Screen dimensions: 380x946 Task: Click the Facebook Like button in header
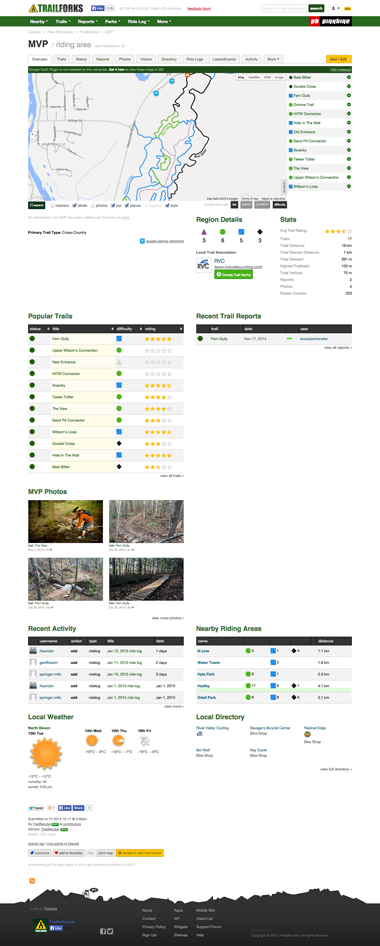[x=98, y=8]
